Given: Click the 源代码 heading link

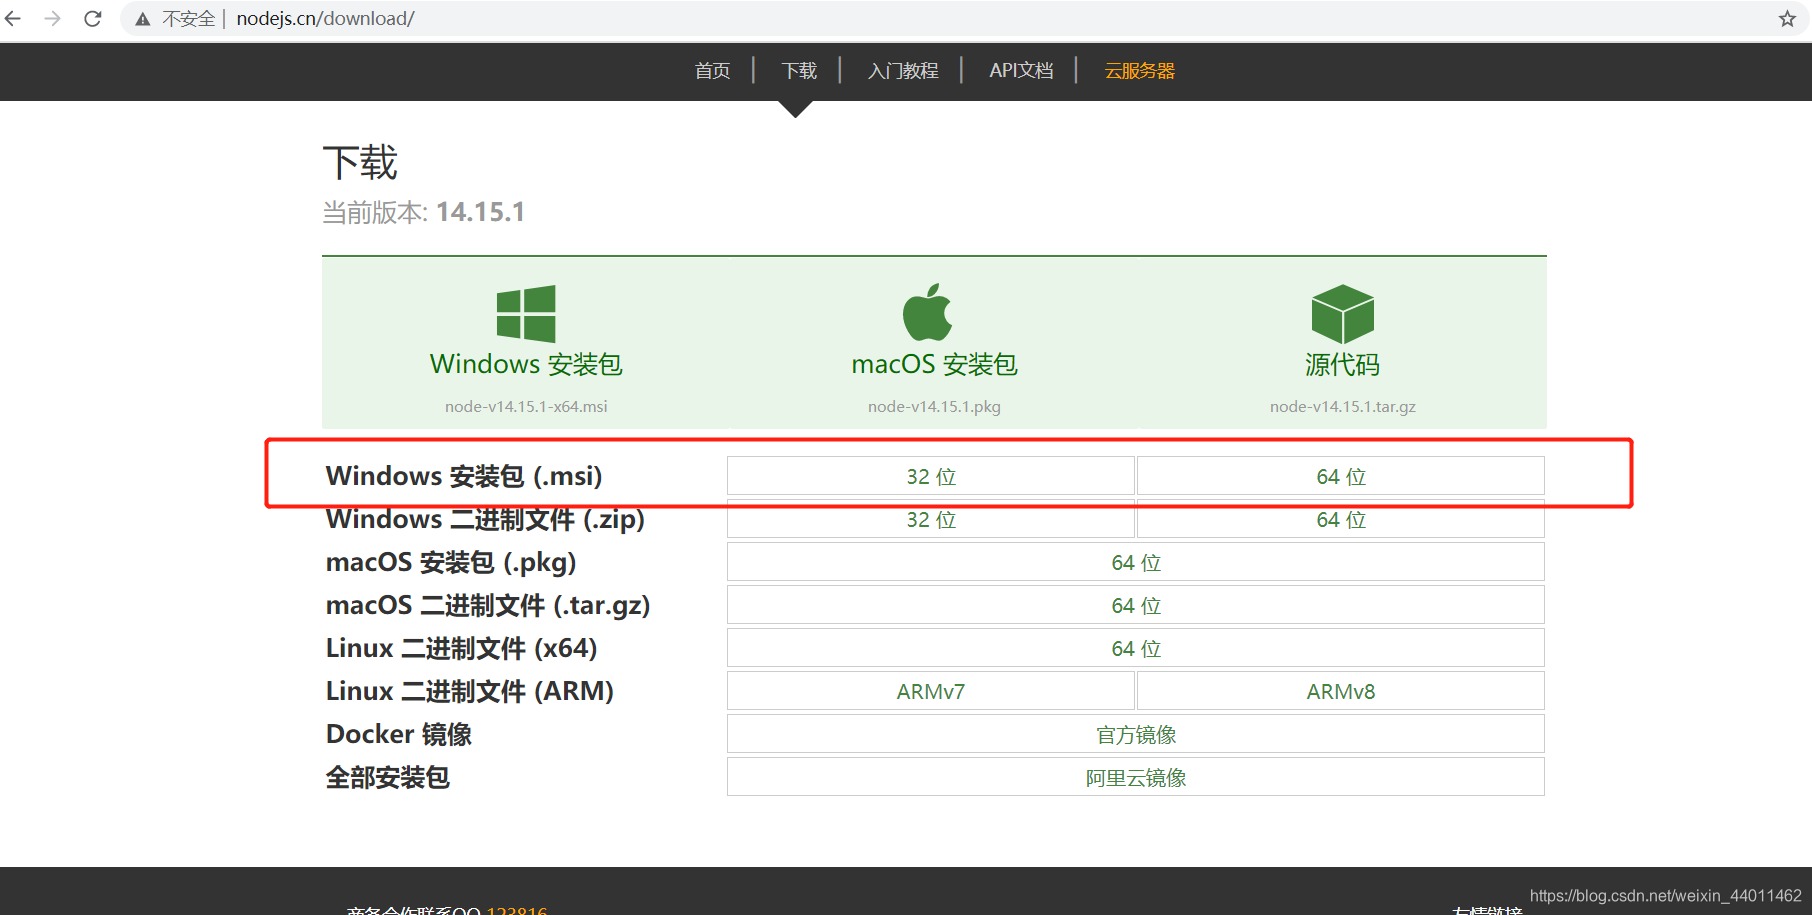Looking at the screenshot, I should pyautogui.click(x=1343, y=364).
